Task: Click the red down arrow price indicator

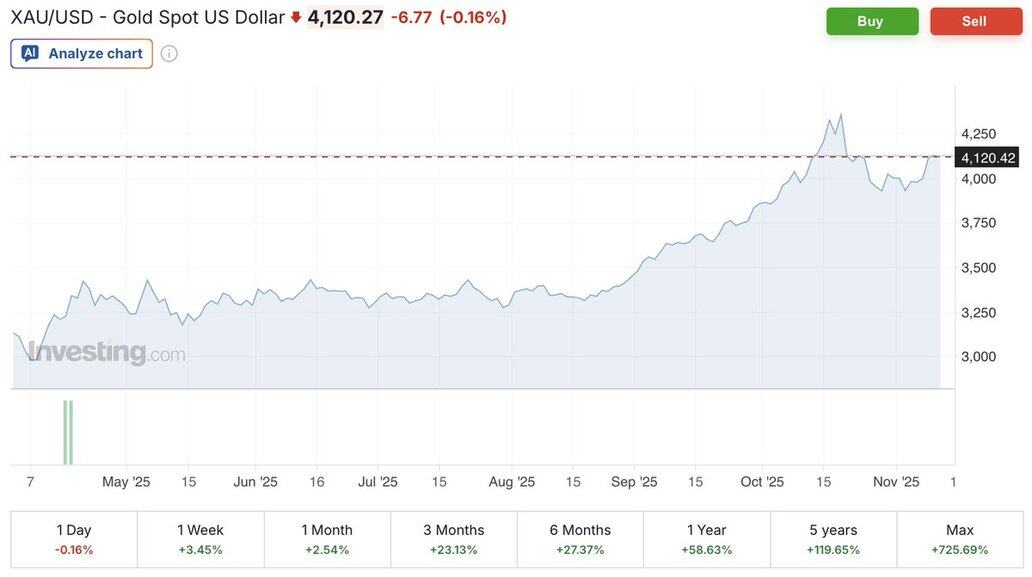Action: 296,17
